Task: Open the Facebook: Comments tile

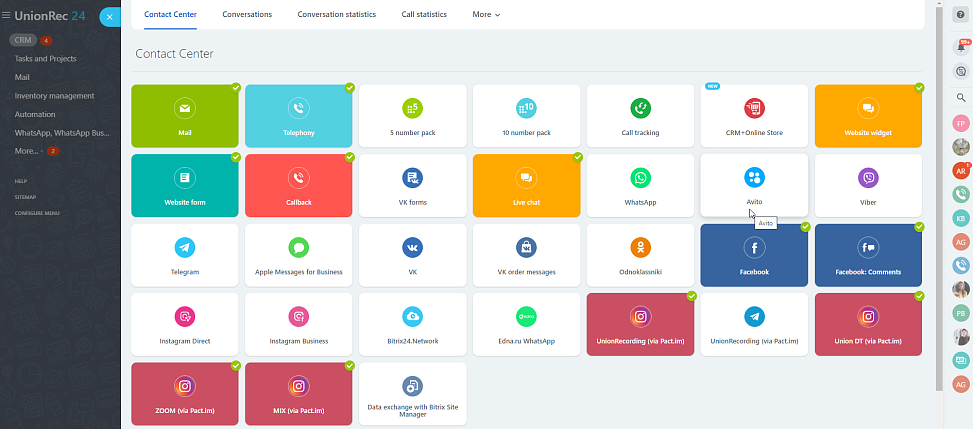Action: tap(868, 255)
